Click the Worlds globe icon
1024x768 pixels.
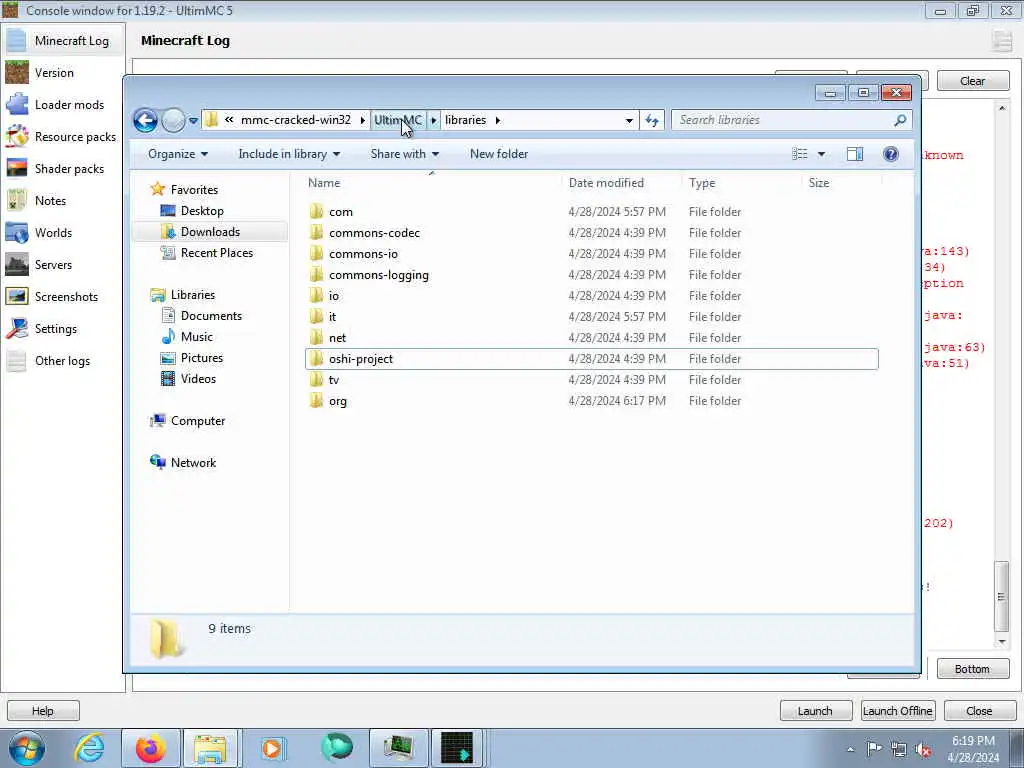[17, 232]
